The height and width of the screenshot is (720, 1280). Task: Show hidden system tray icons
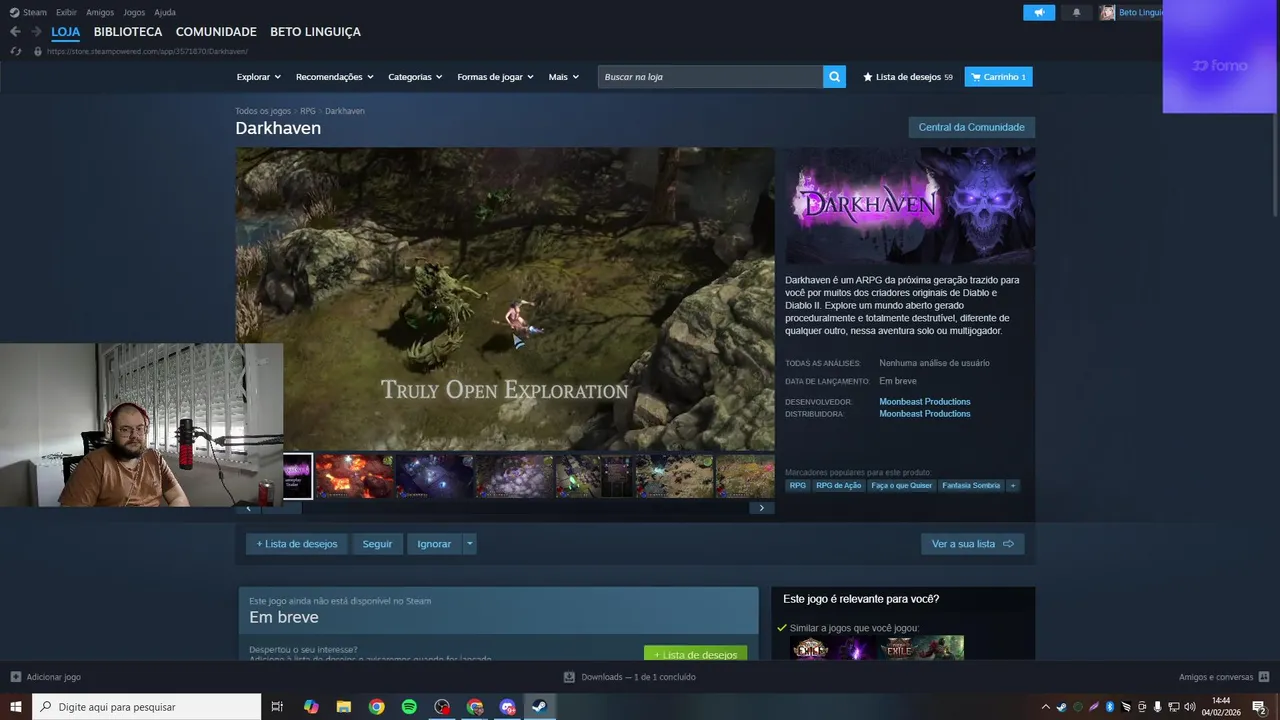1046,707
